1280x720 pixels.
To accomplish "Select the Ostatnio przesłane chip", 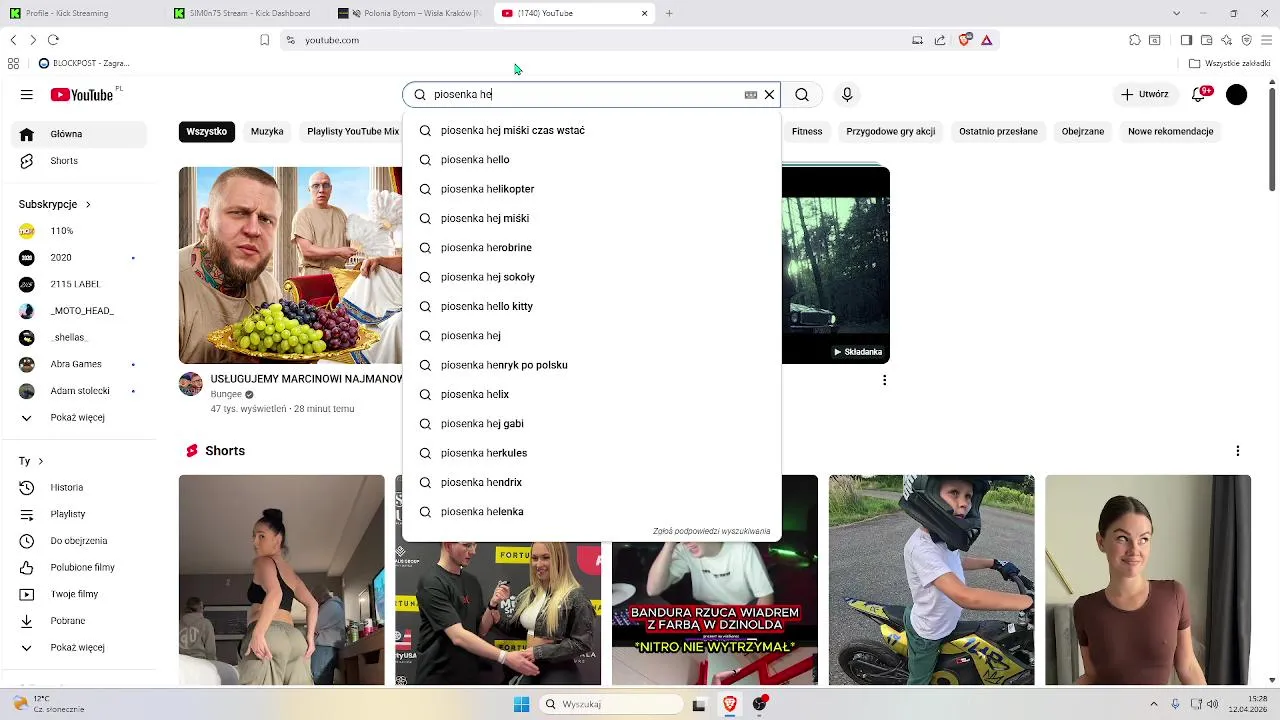I will coord(998,131).
